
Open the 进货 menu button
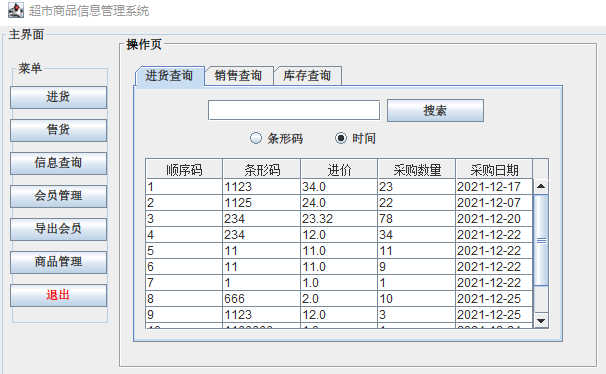click(x=58, y=97)
